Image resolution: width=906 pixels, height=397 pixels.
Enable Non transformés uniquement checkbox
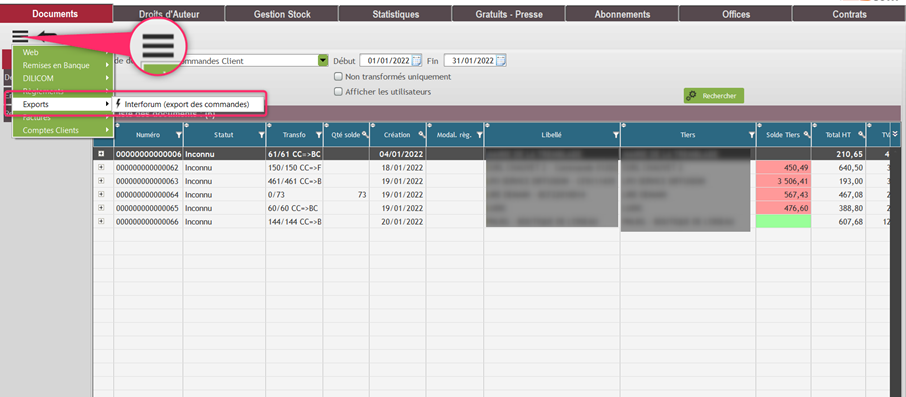click(338, 76)
